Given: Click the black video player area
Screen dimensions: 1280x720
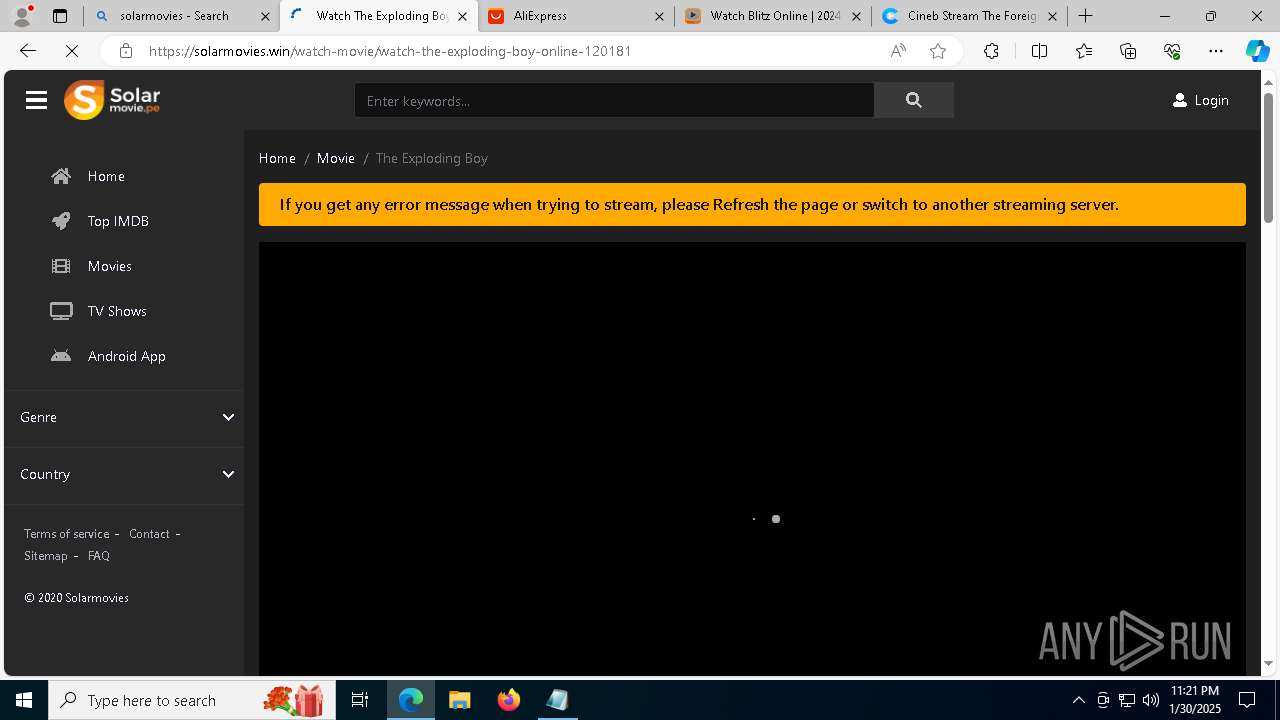Looking at the screenshot, I should 752,458.
